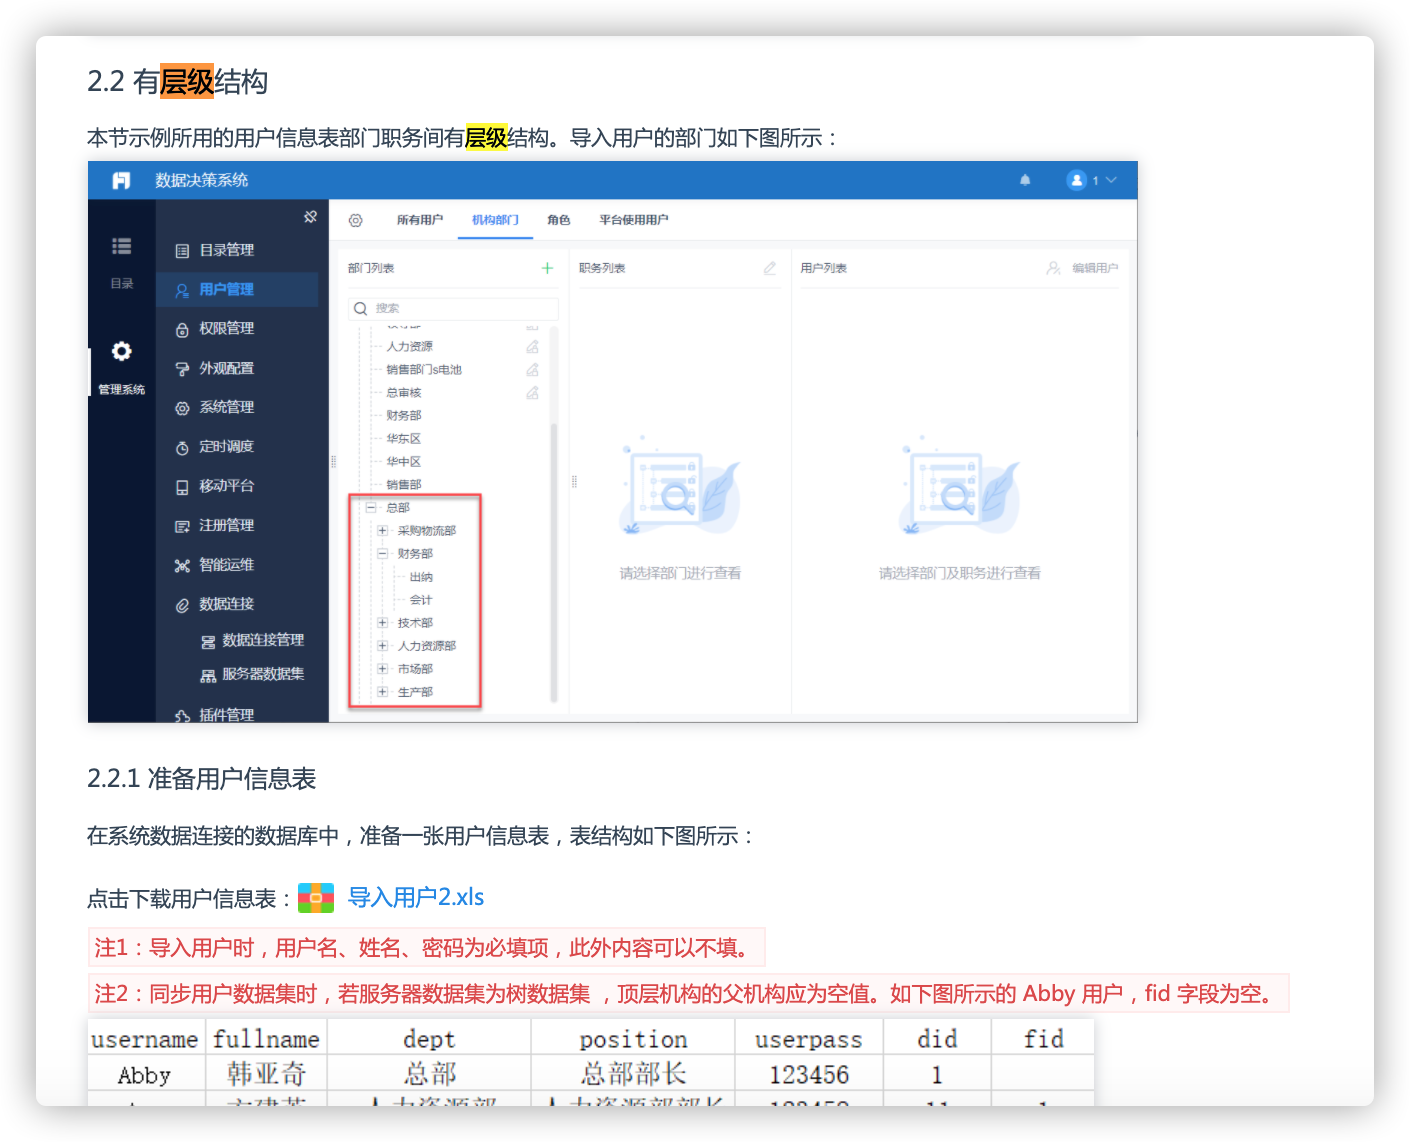Switch to the 角色 tab
Image resolution: width=1410 pixels, height=1142 pixels.
[559, 220]
